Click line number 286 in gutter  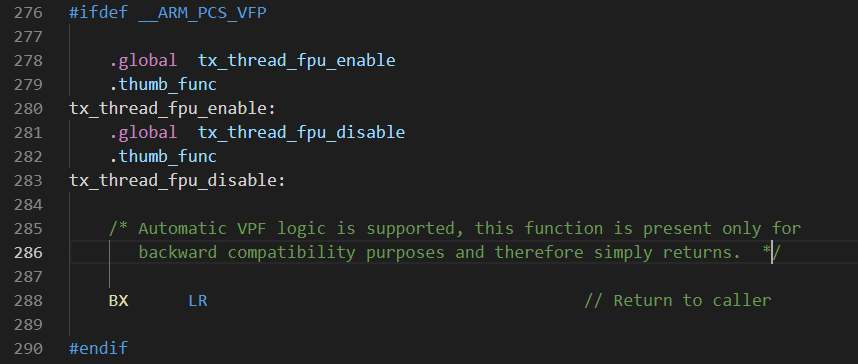tap(28, 253)
